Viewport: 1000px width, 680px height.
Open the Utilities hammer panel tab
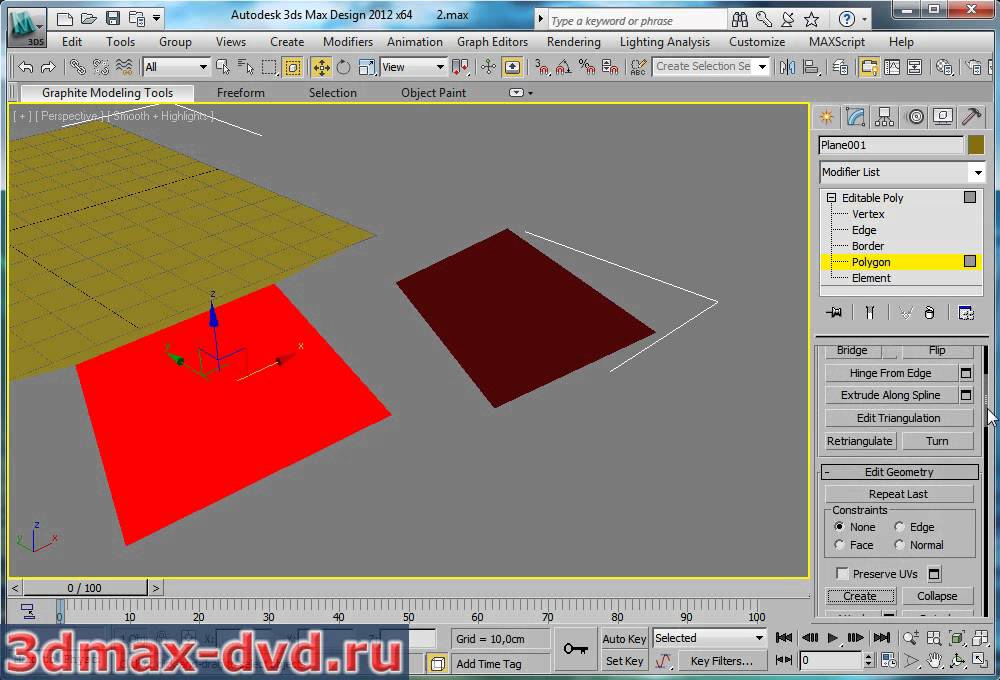[971, 117]
